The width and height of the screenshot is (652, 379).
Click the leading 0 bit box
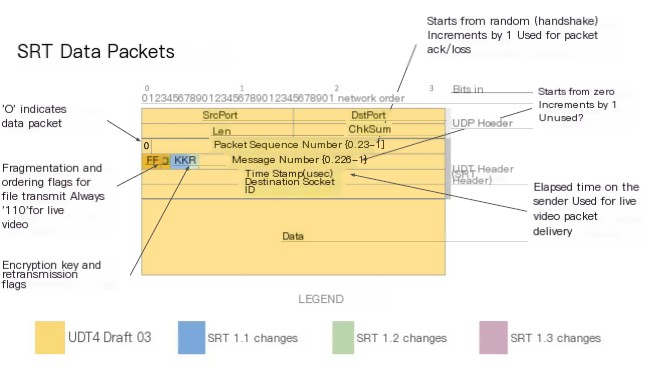coord(146,146)
